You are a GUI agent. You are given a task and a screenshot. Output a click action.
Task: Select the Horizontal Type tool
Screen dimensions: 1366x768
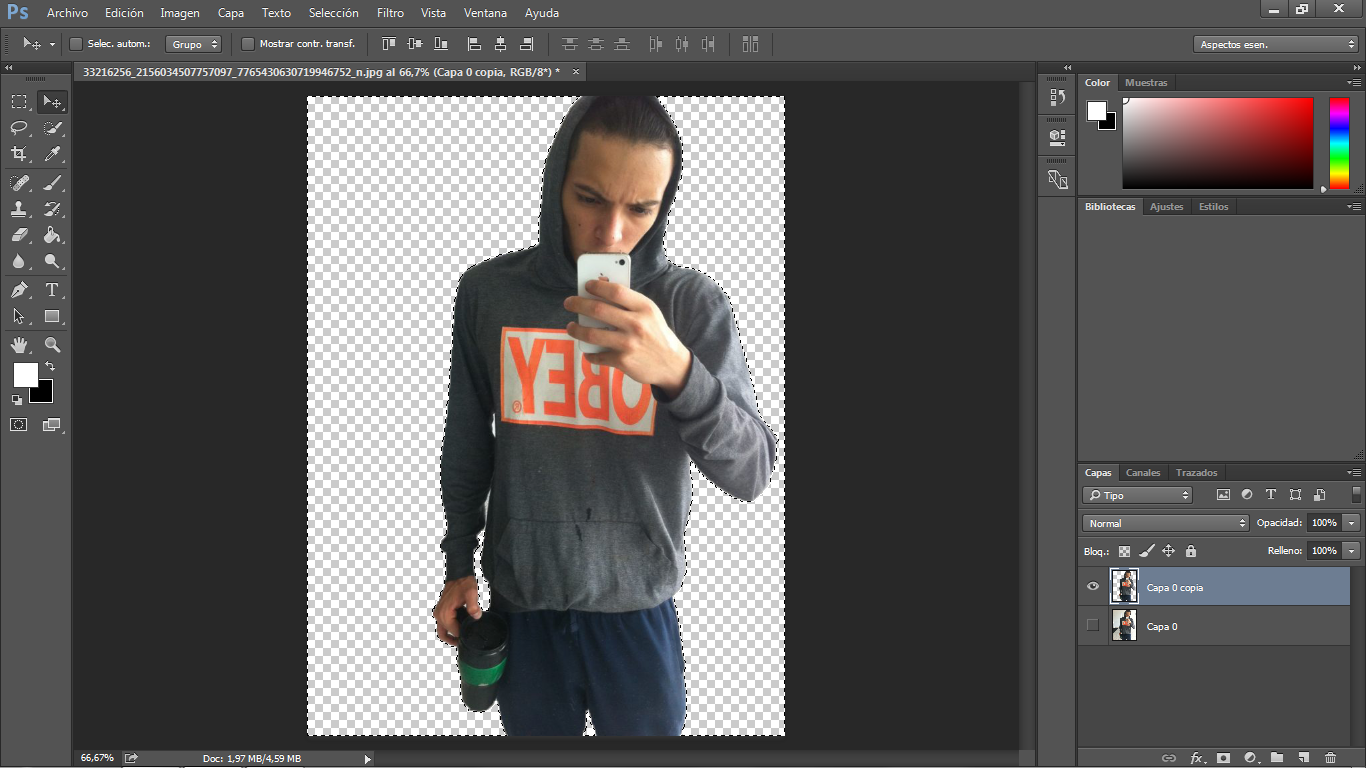52,290
